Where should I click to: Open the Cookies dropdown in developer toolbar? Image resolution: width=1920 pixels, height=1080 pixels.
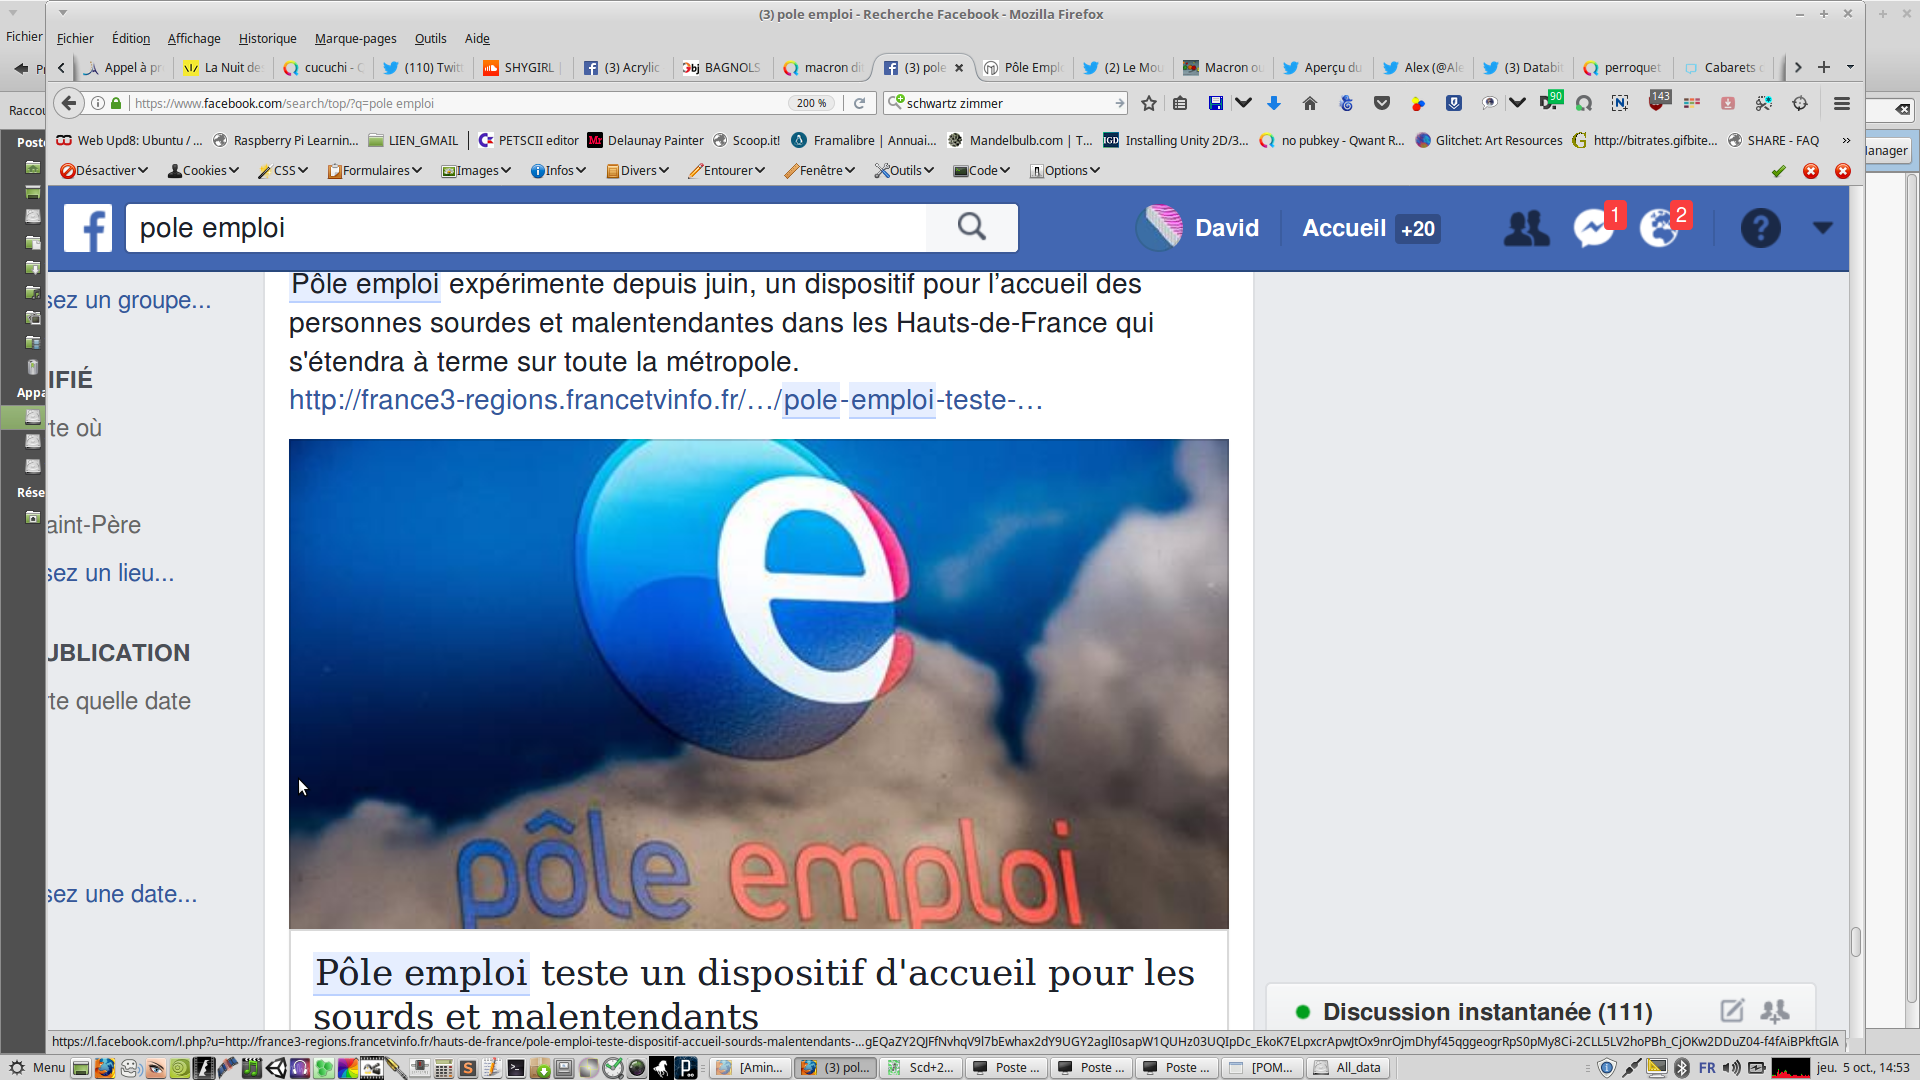pyautogui.click(x=204, y=171)
